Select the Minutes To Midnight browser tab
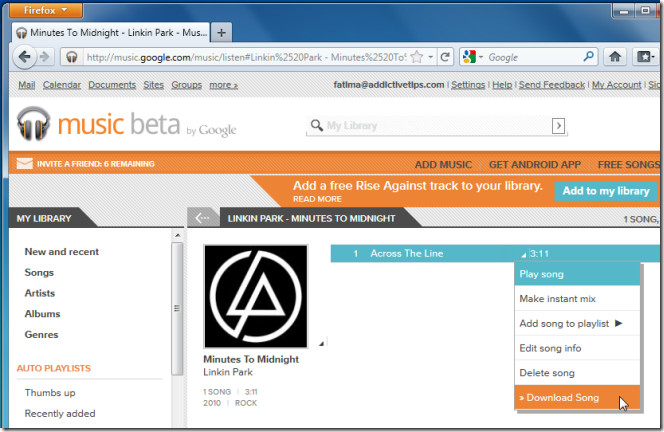This screenshot has width=664, height=432. 111,33
